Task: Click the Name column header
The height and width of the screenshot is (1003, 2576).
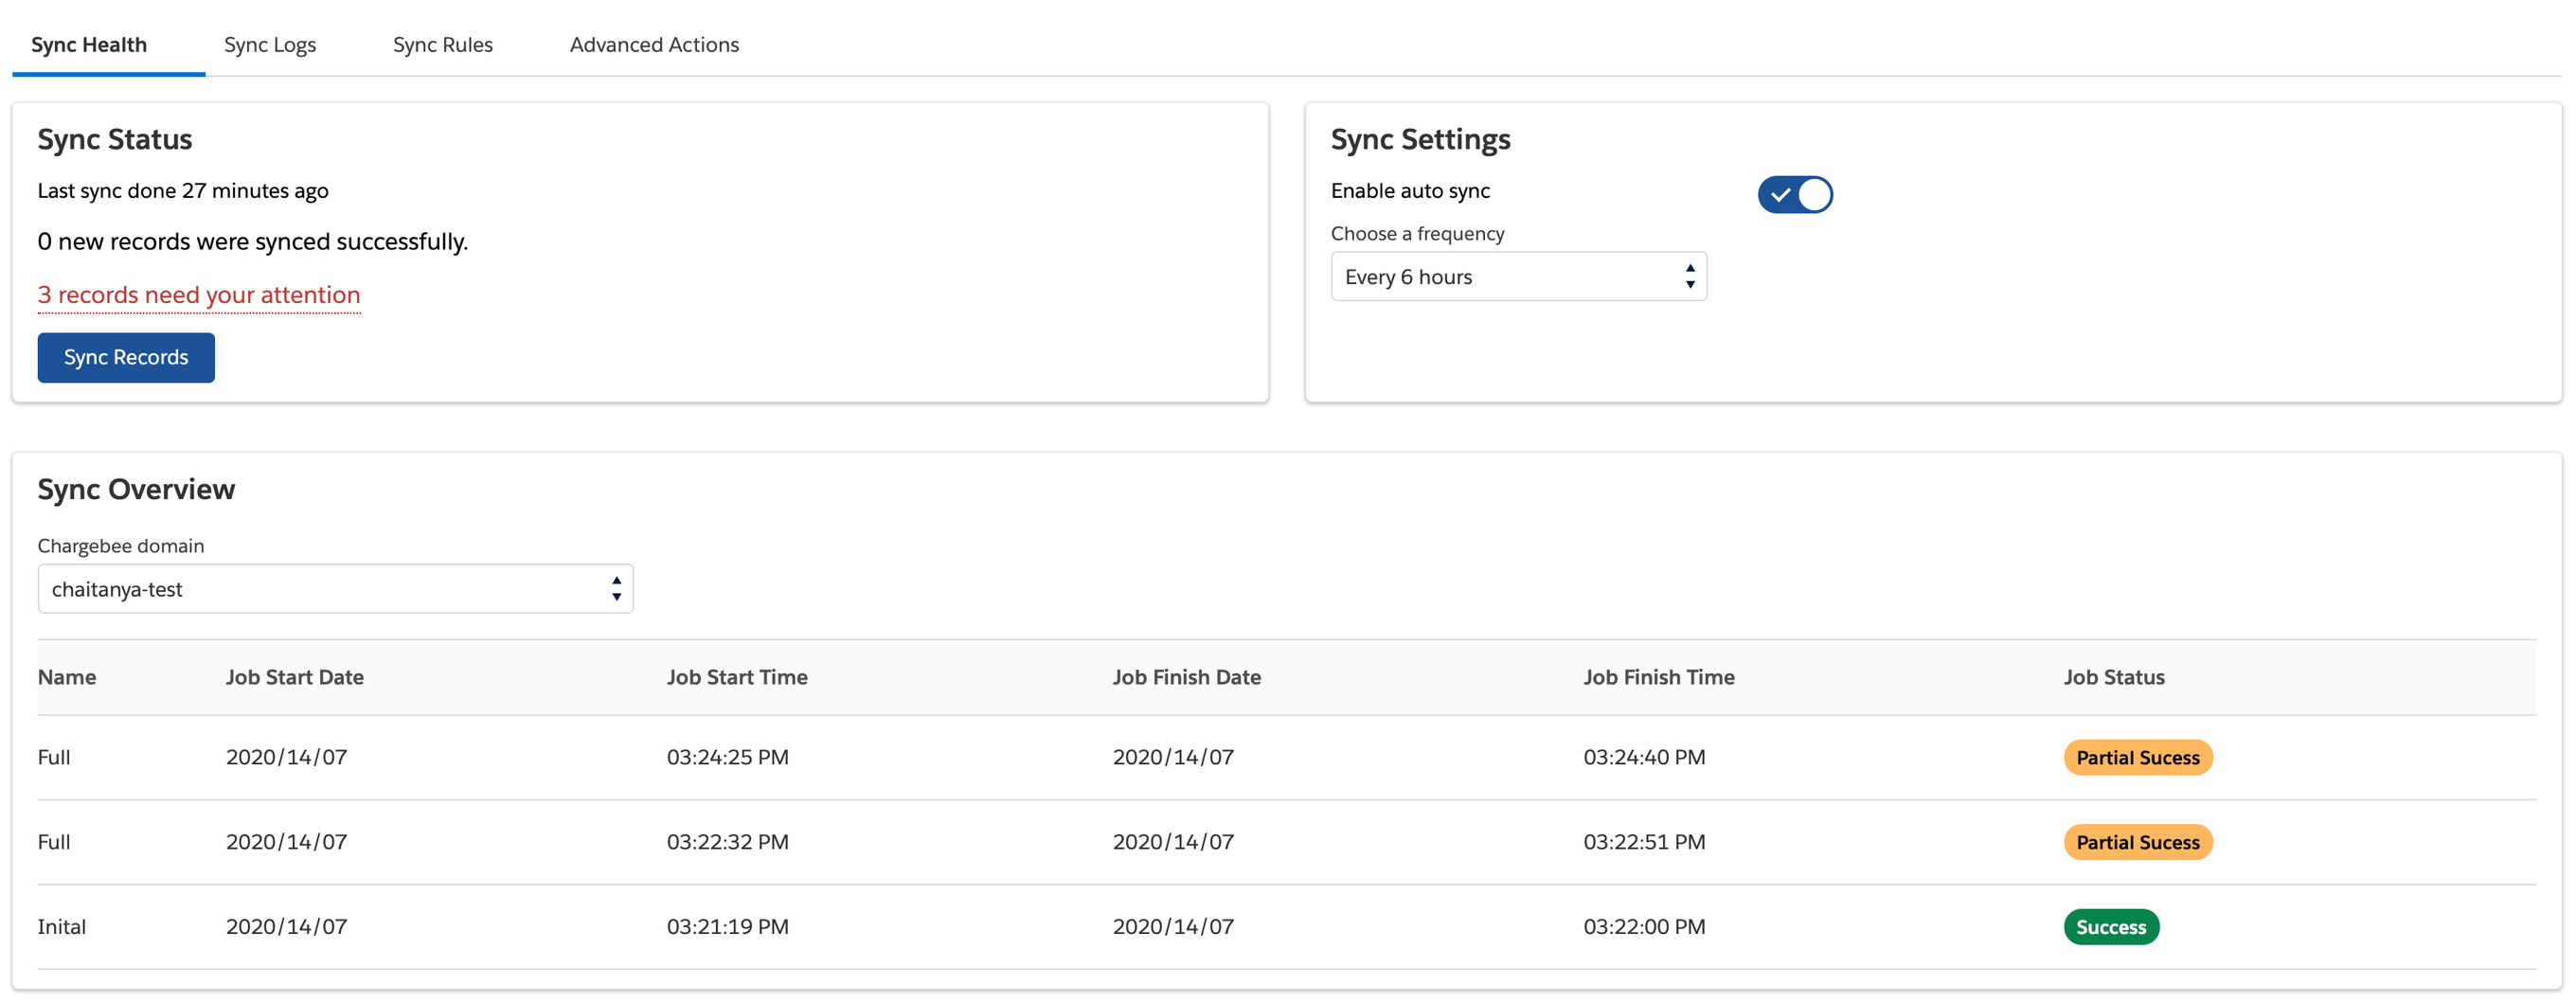Action: point(67,677)
